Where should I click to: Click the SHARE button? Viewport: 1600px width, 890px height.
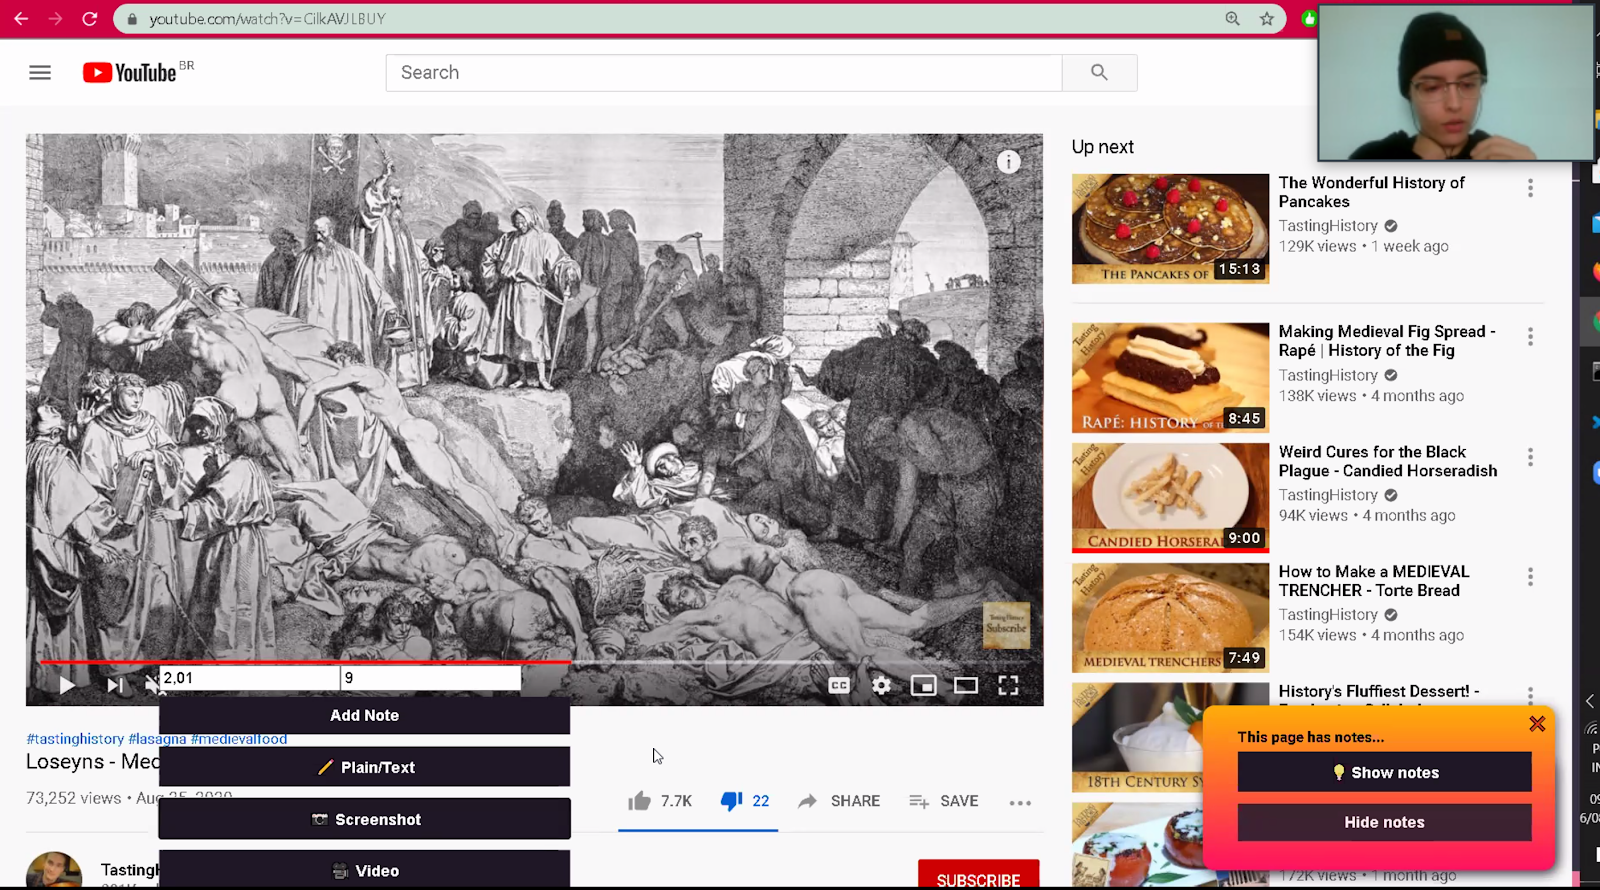pos(839,801)
